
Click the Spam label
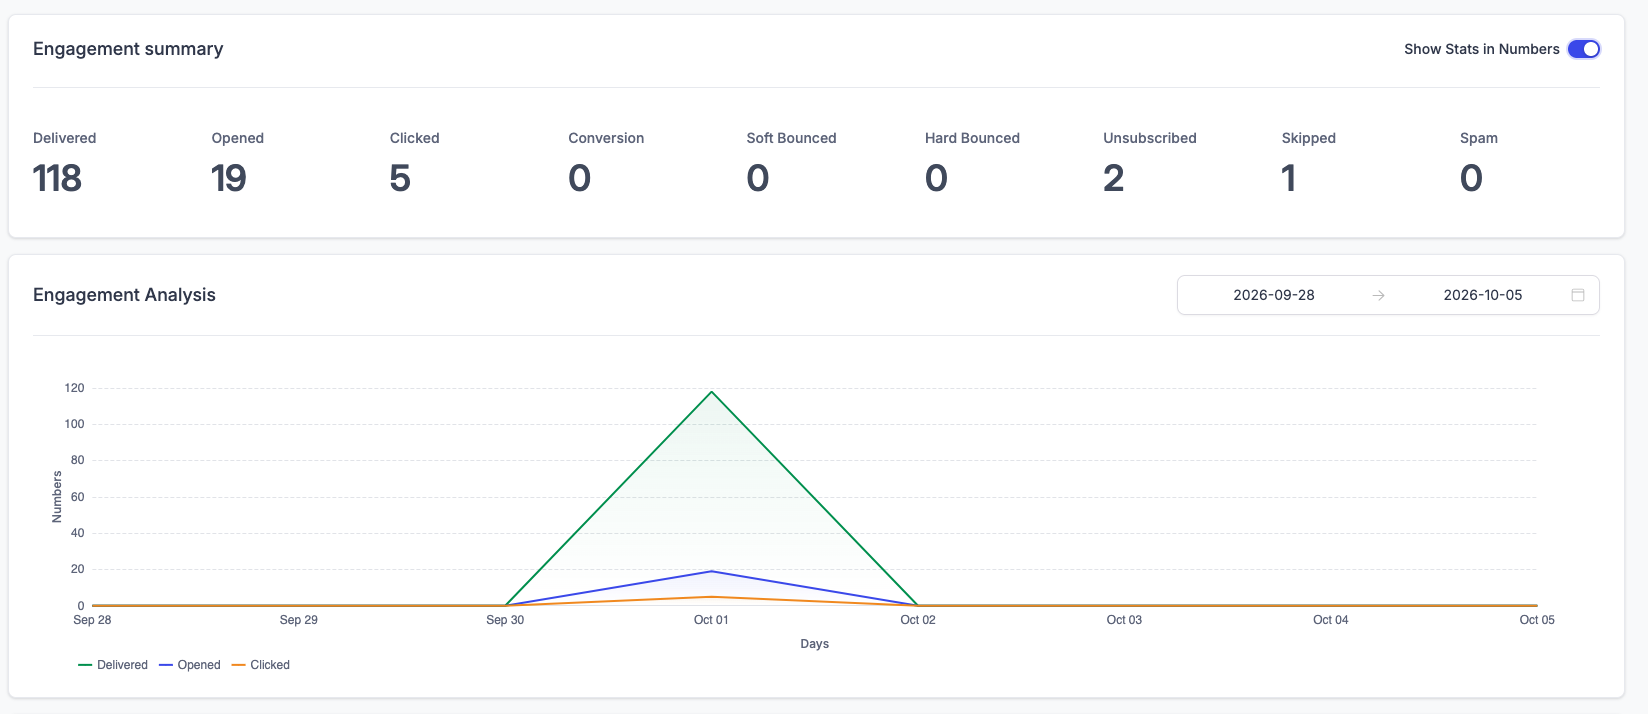(1479, 138)
